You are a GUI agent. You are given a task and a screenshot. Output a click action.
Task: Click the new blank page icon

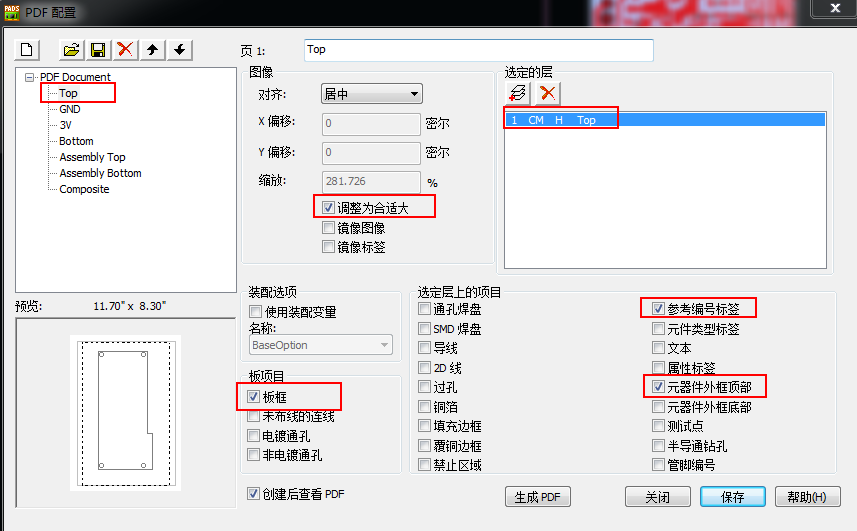click(x=27, y=50)
